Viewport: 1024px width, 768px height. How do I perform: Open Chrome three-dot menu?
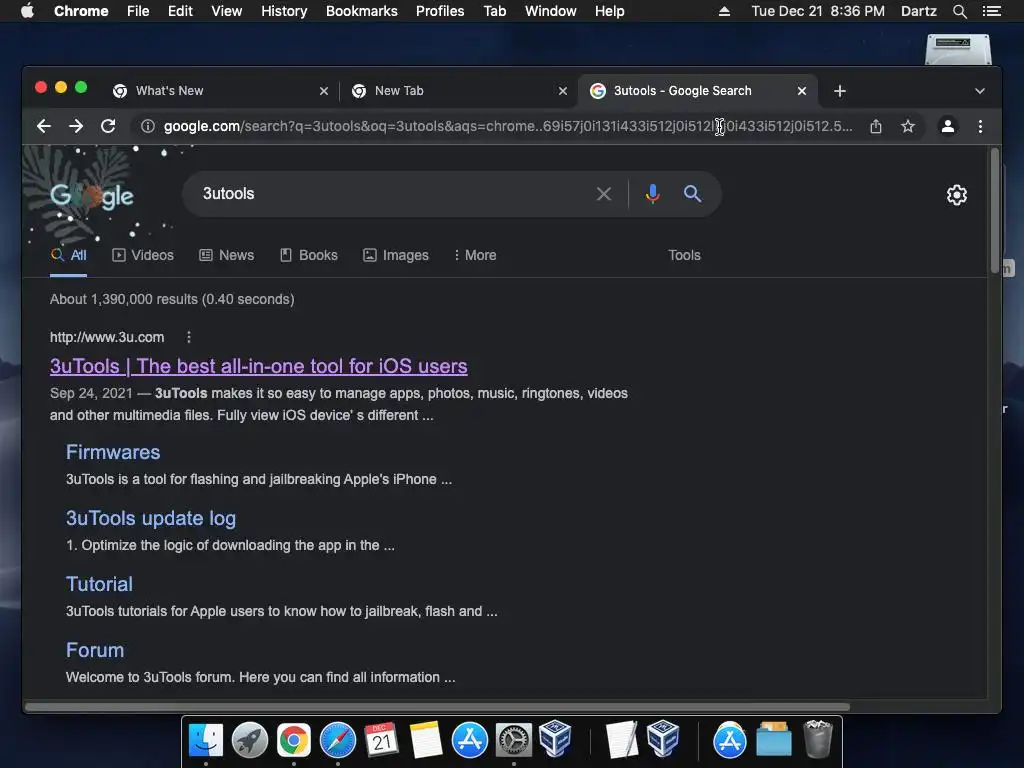click(980, 126)
